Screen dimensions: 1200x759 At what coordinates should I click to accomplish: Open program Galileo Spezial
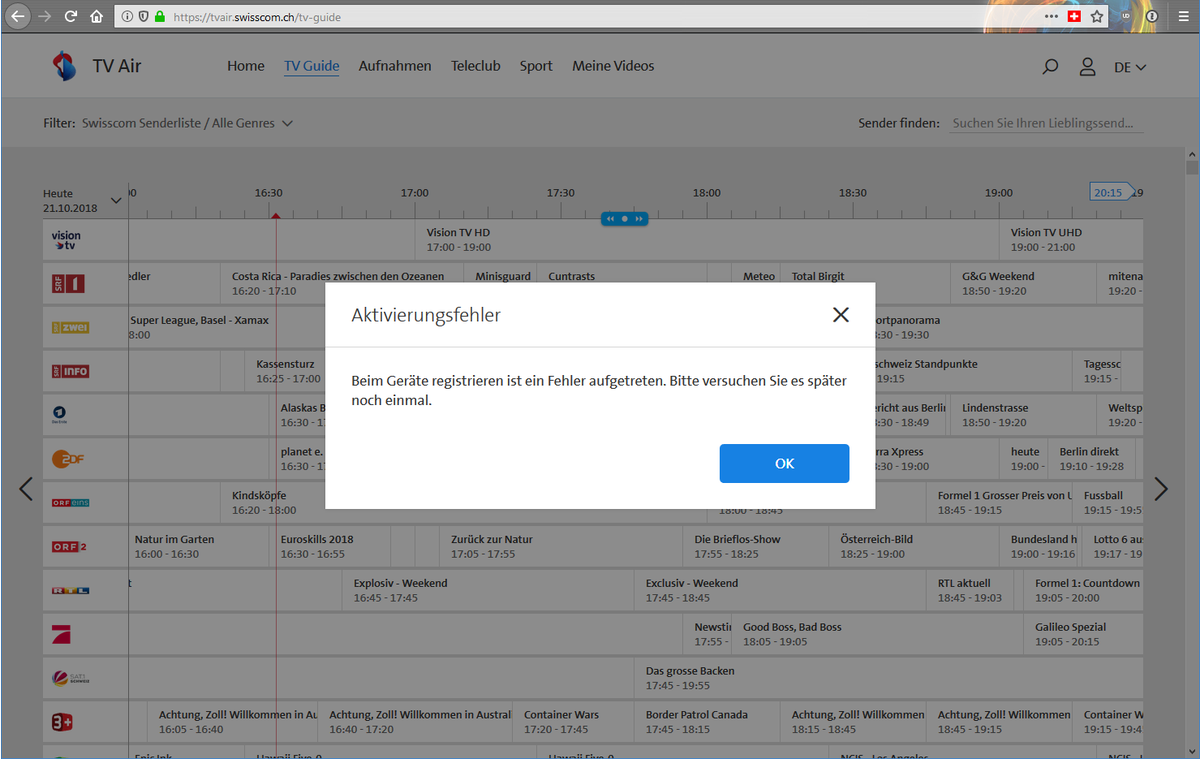[x=1085, y=634]
